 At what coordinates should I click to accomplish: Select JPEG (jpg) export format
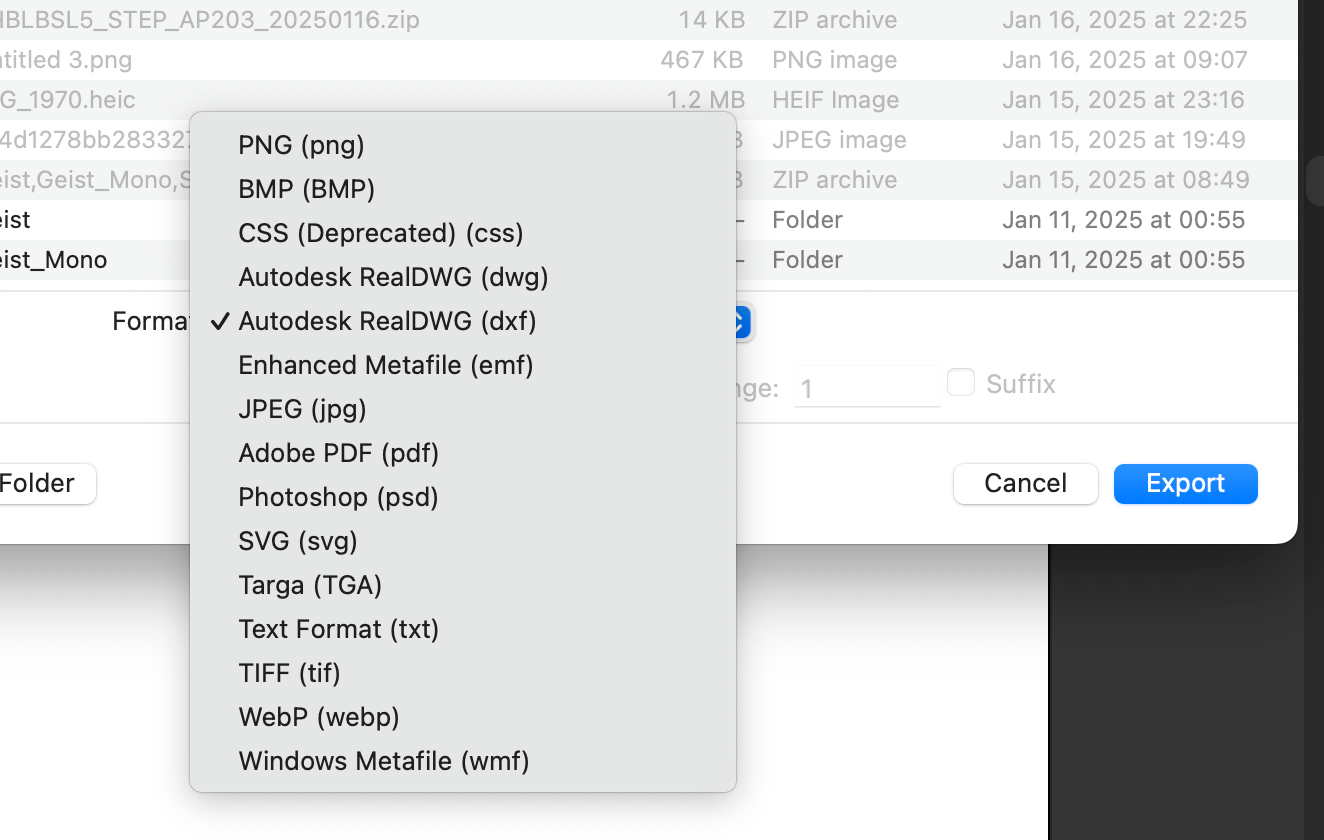(302, 409)
